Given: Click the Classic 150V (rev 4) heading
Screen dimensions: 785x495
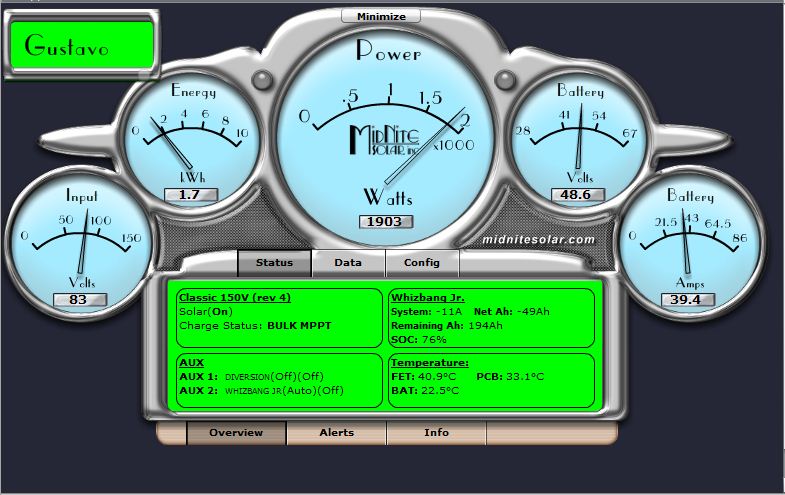Looking at the screenshot, I should pos(235,297).
